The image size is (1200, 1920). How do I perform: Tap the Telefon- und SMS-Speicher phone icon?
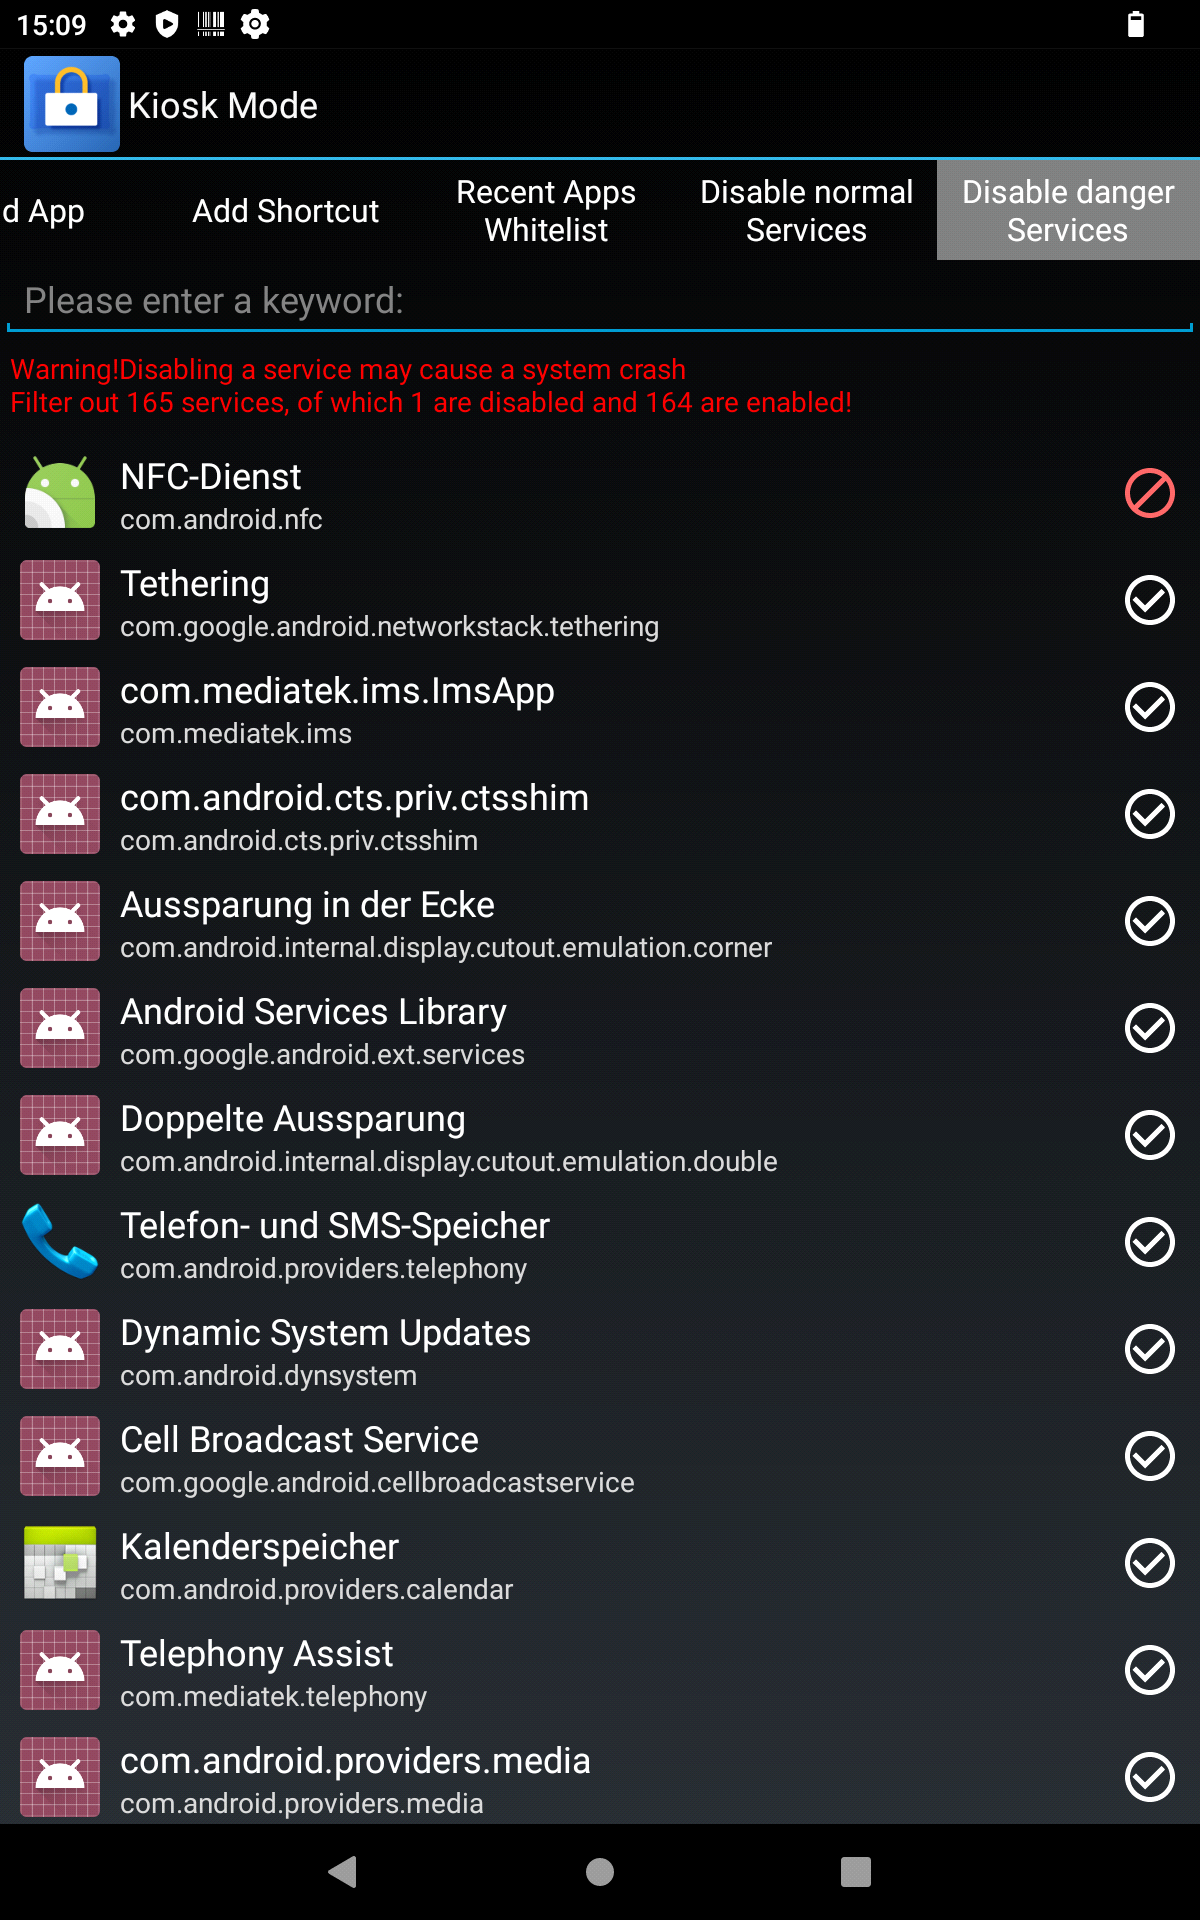coord(60,1242)
